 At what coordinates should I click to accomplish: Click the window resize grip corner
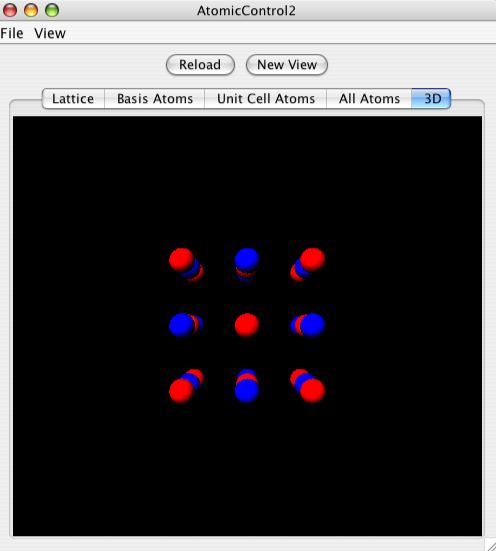coord(490,545)
